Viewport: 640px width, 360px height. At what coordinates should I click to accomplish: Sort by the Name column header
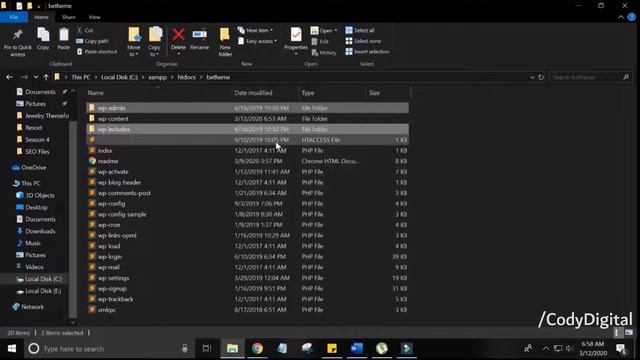click(x=158, y=93)
